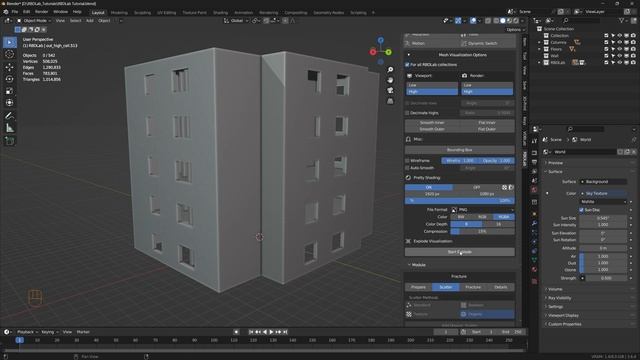Open the viewport Add menu
Viewport: 640px width, 360px height.
point(89,20)
